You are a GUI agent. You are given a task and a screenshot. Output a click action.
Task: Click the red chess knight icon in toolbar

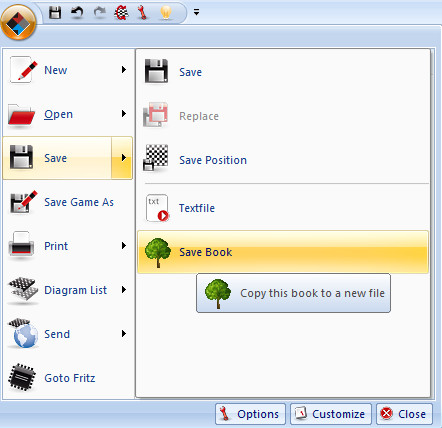pos(121,13)
